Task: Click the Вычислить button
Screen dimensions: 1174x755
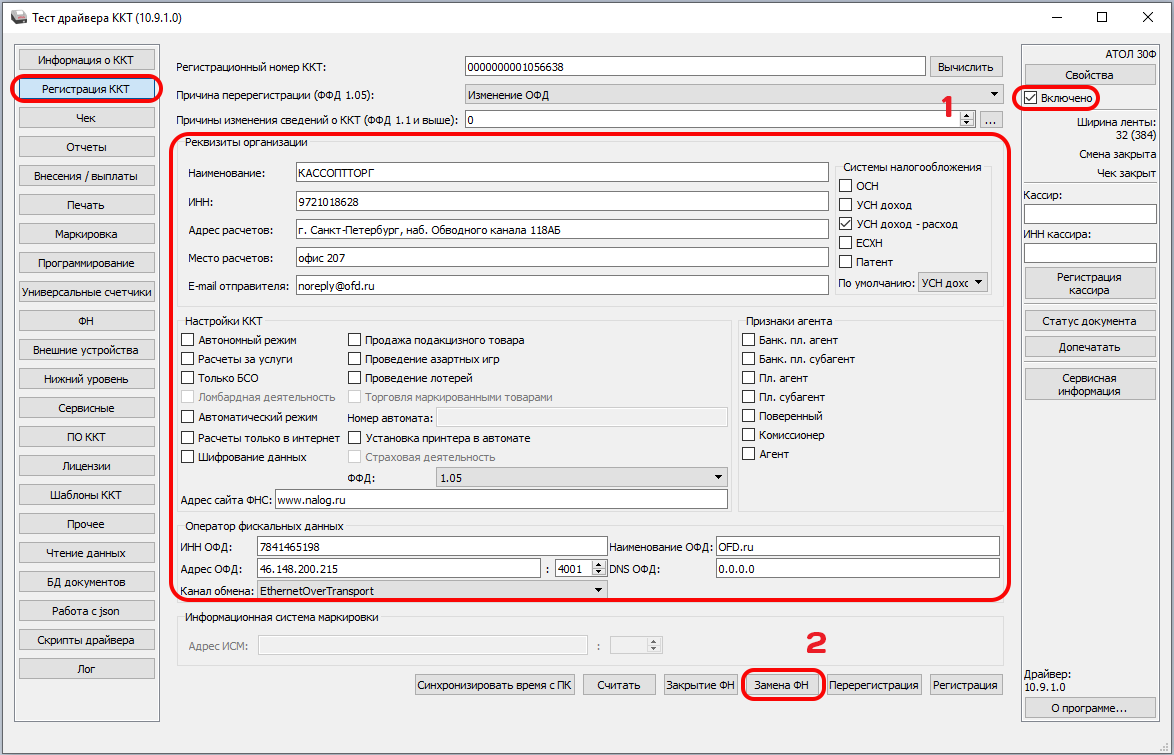Action: [966, 66]
